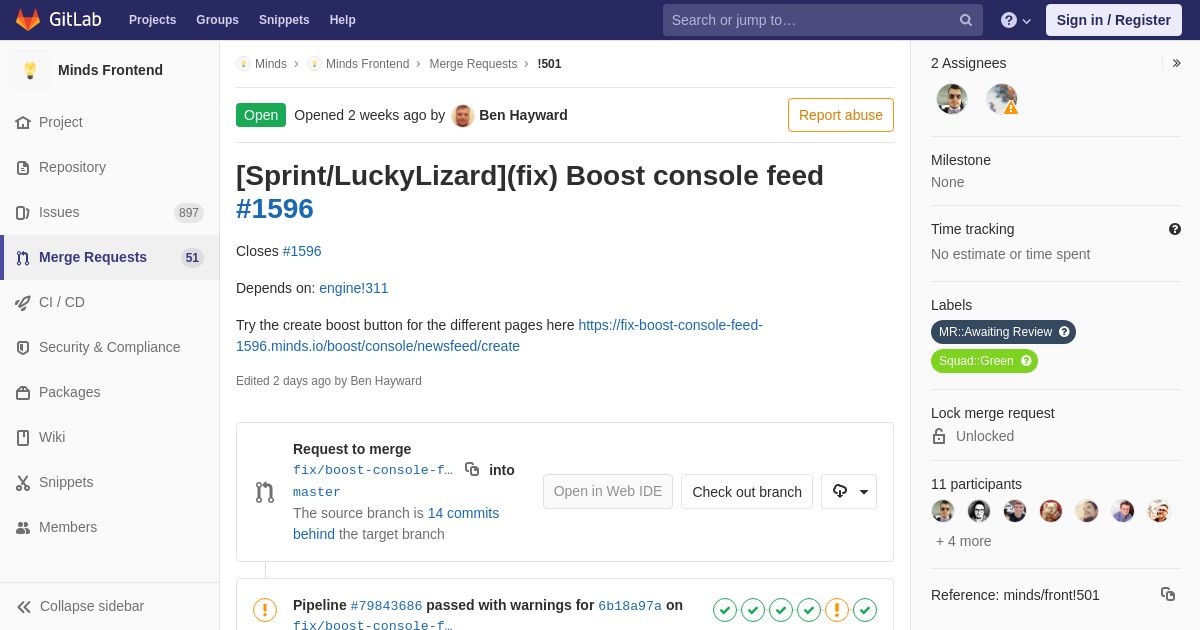Click the second assignee avatar with warning
The image size is (1200, 630).
click(x=1002, y=99)
